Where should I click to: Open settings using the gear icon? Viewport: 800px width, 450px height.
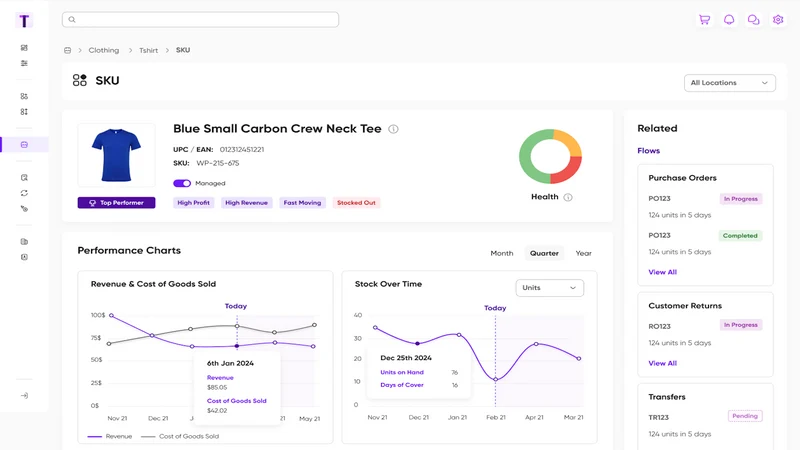[x=778, y=20]
